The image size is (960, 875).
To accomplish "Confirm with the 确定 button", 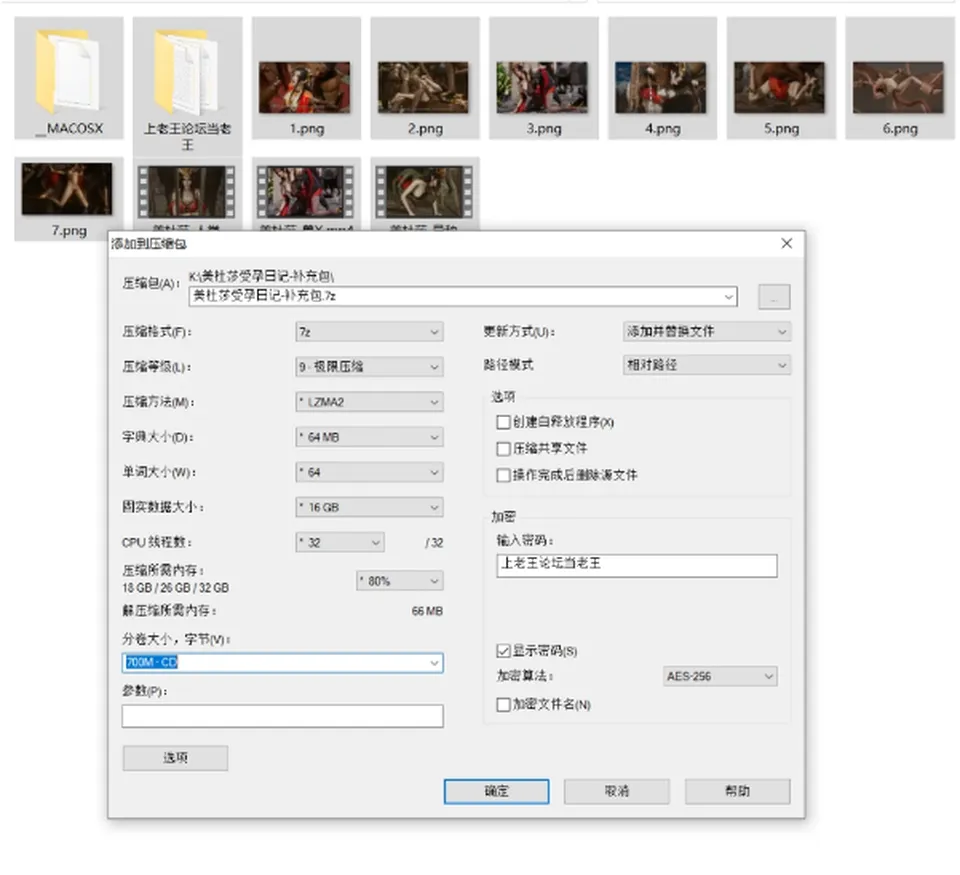I will coord(496,791).
